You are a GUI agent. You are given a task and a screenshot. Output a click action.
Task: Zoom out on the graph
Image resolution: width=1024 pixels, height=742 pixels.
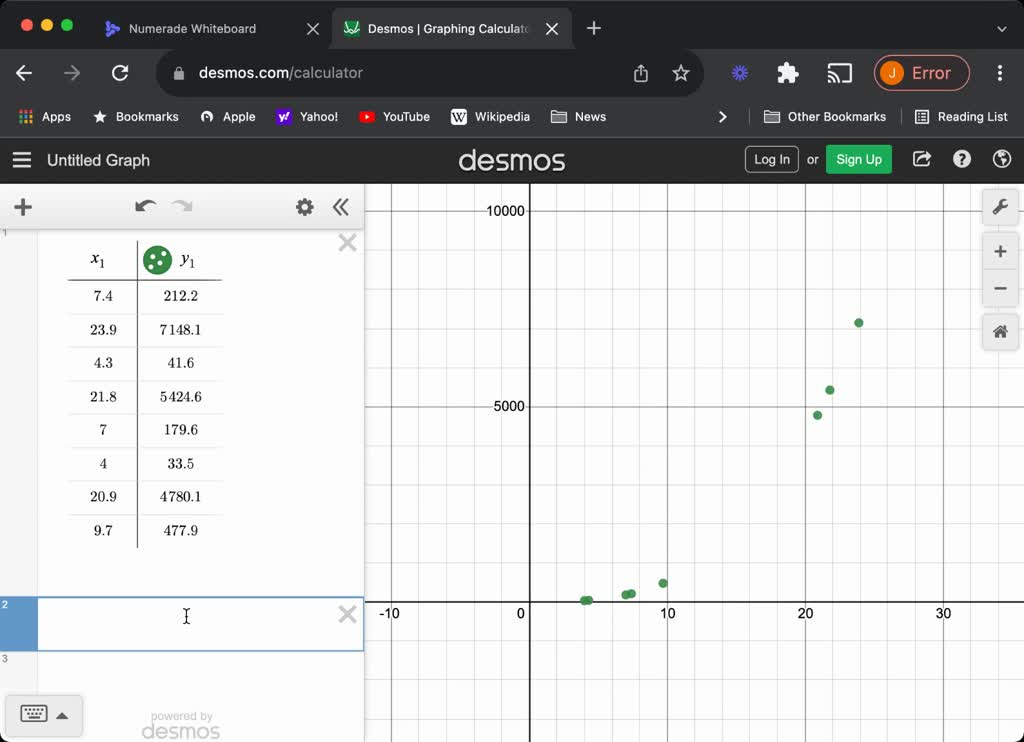[999, 289]
